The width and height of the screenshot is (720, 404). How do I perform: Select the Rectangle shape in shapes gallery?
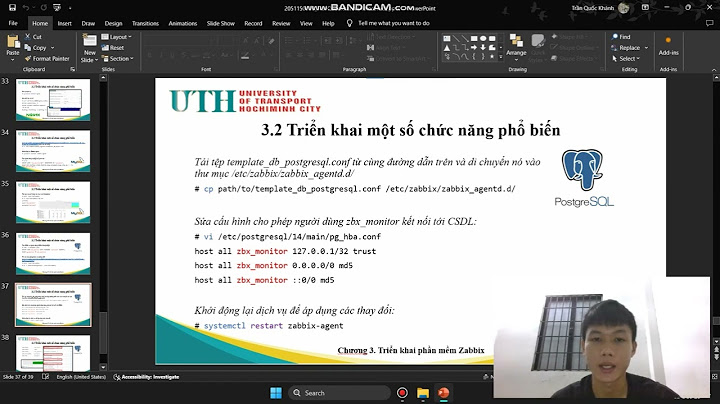click(474, 39)
